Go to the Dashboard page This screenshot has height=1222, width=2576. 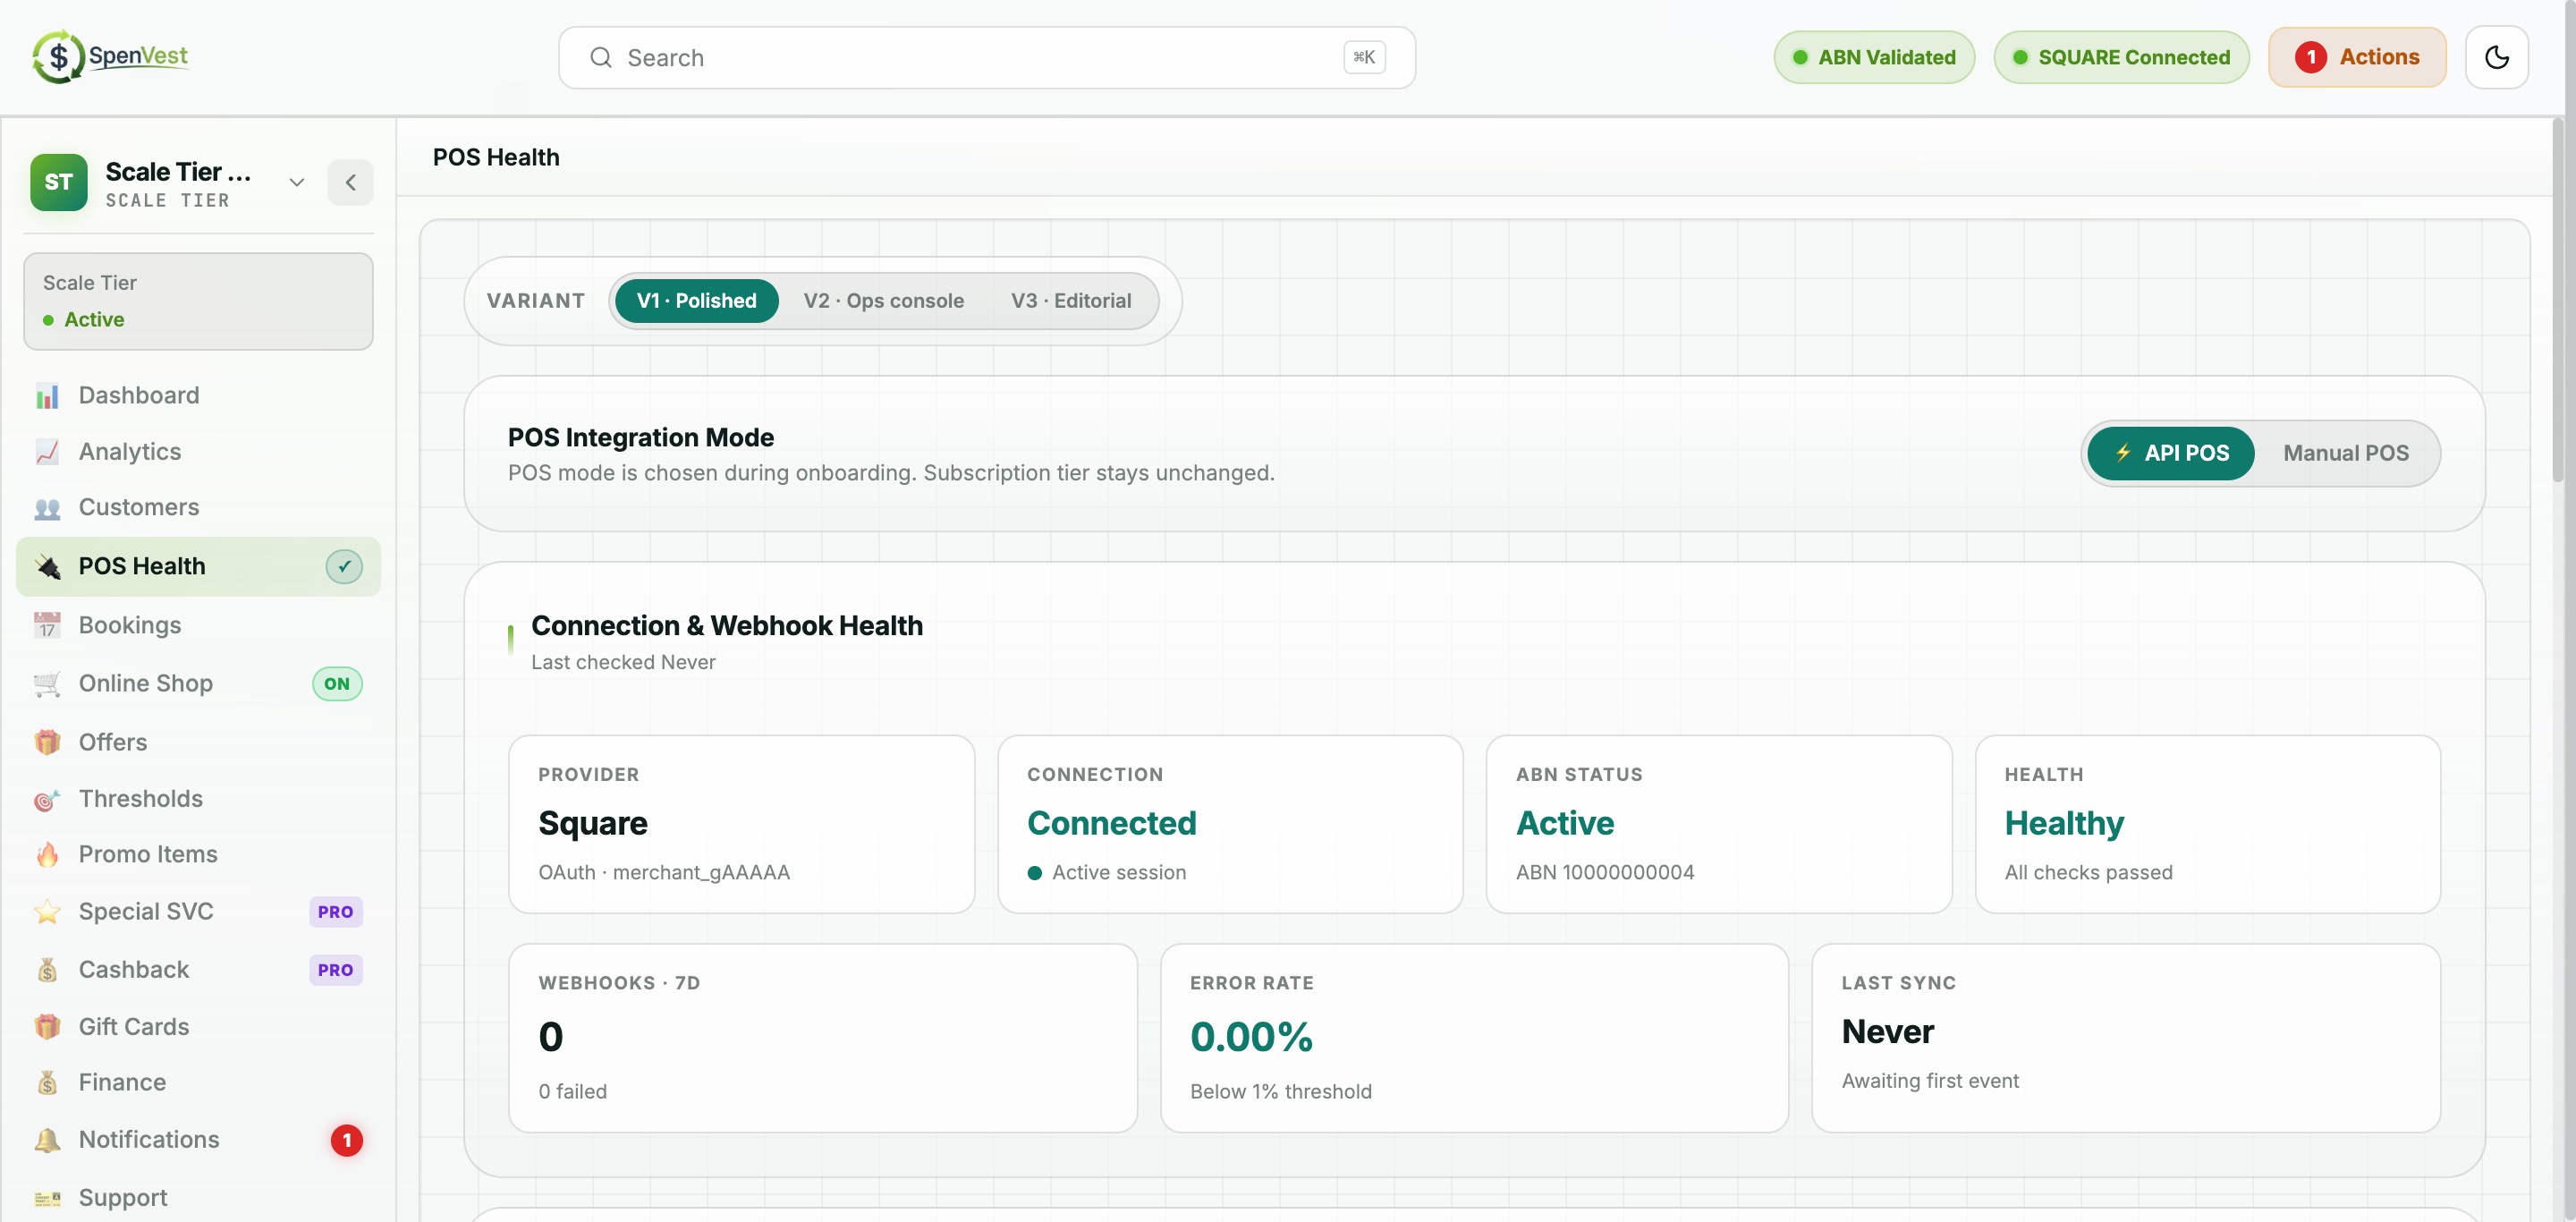tap(198, 396)
